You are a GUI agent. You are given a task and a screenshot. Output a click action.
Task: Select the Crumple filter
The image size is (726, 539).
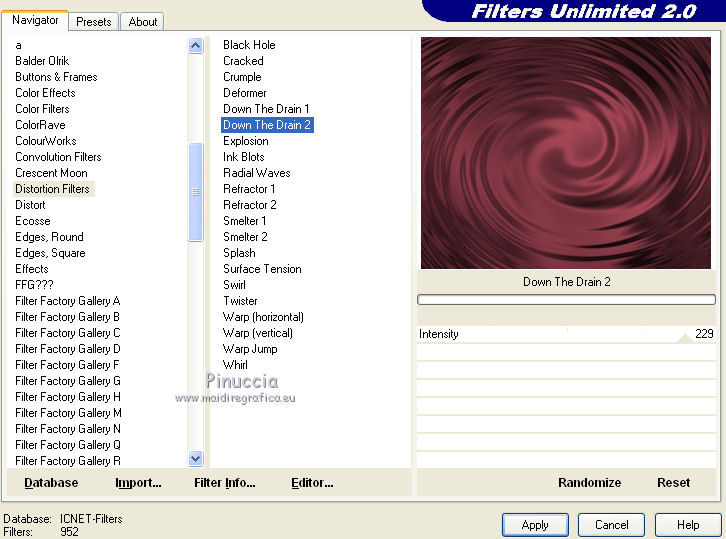pyautogui.click(x=242, y=77)
